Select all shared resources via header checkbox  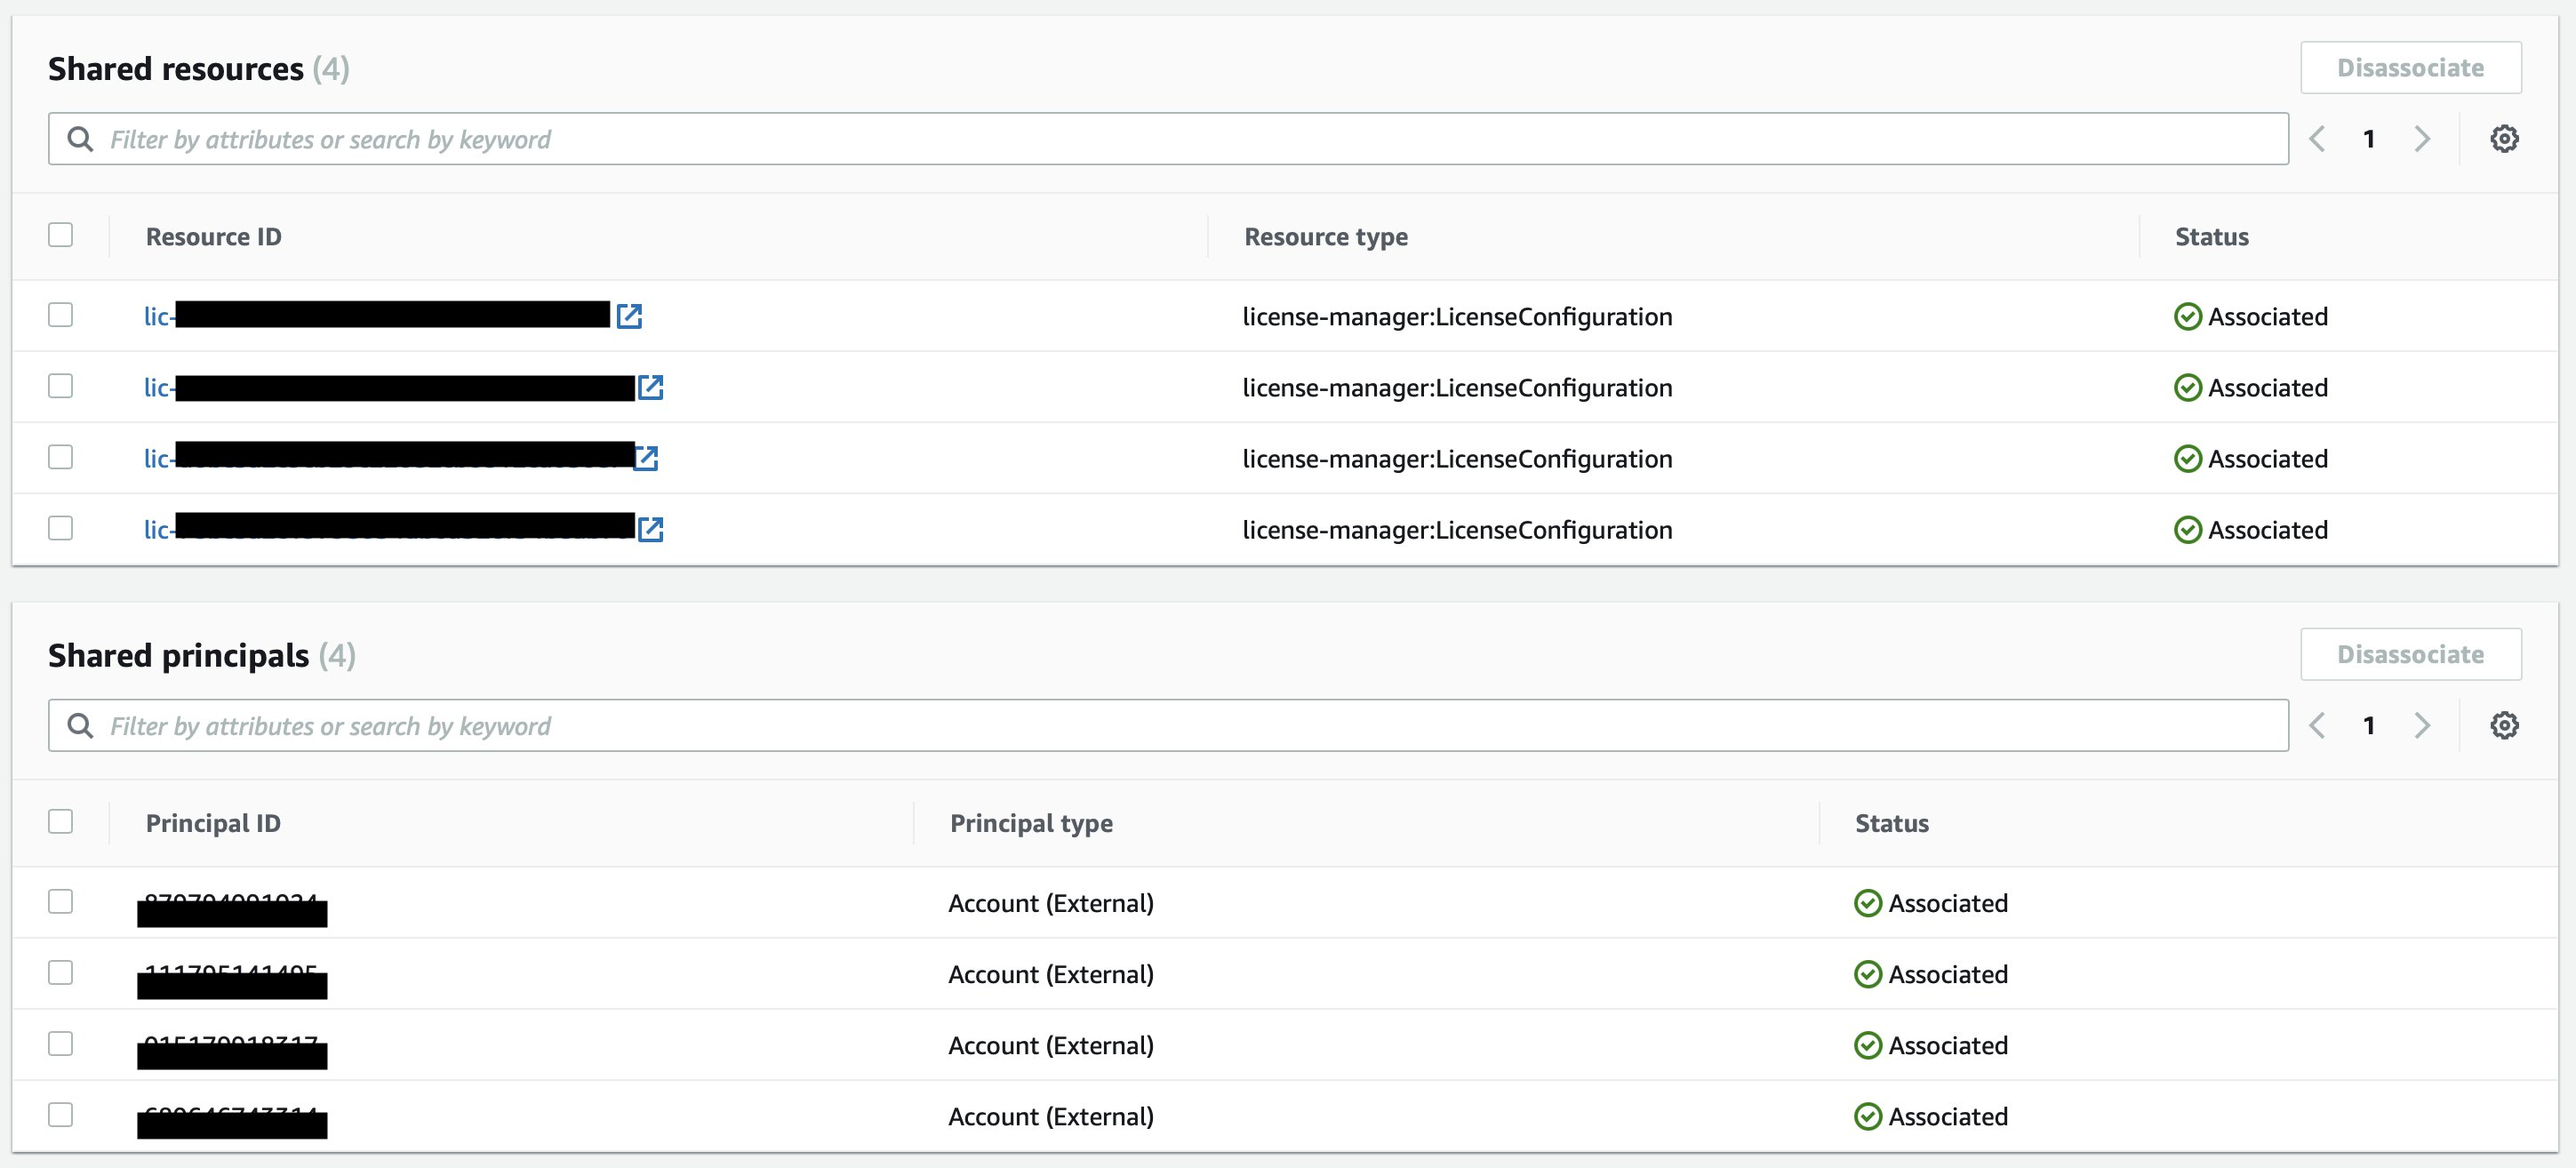[x=60, y=234]
